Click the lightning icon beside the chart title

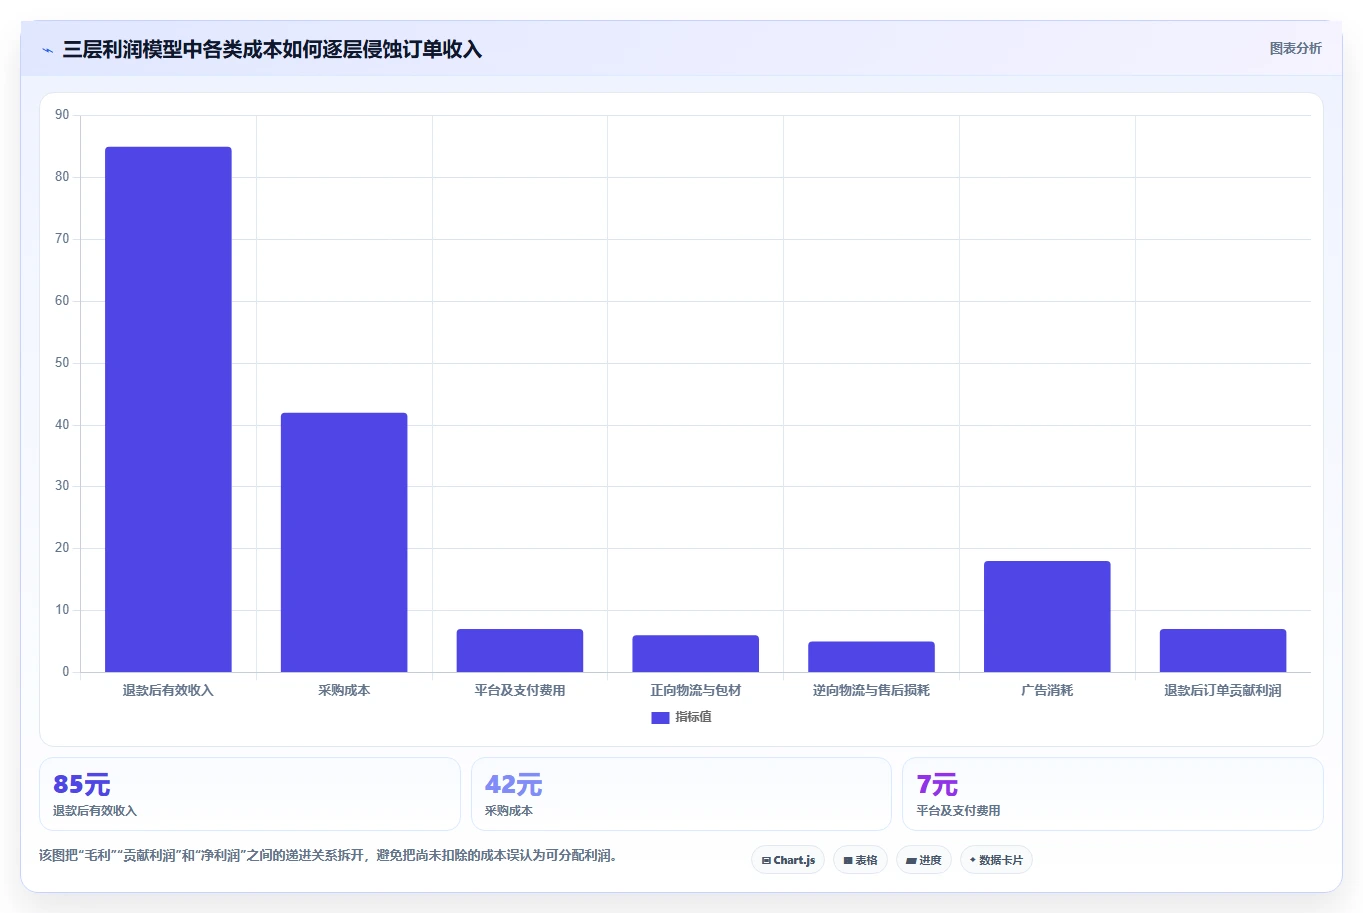(47, 50)
